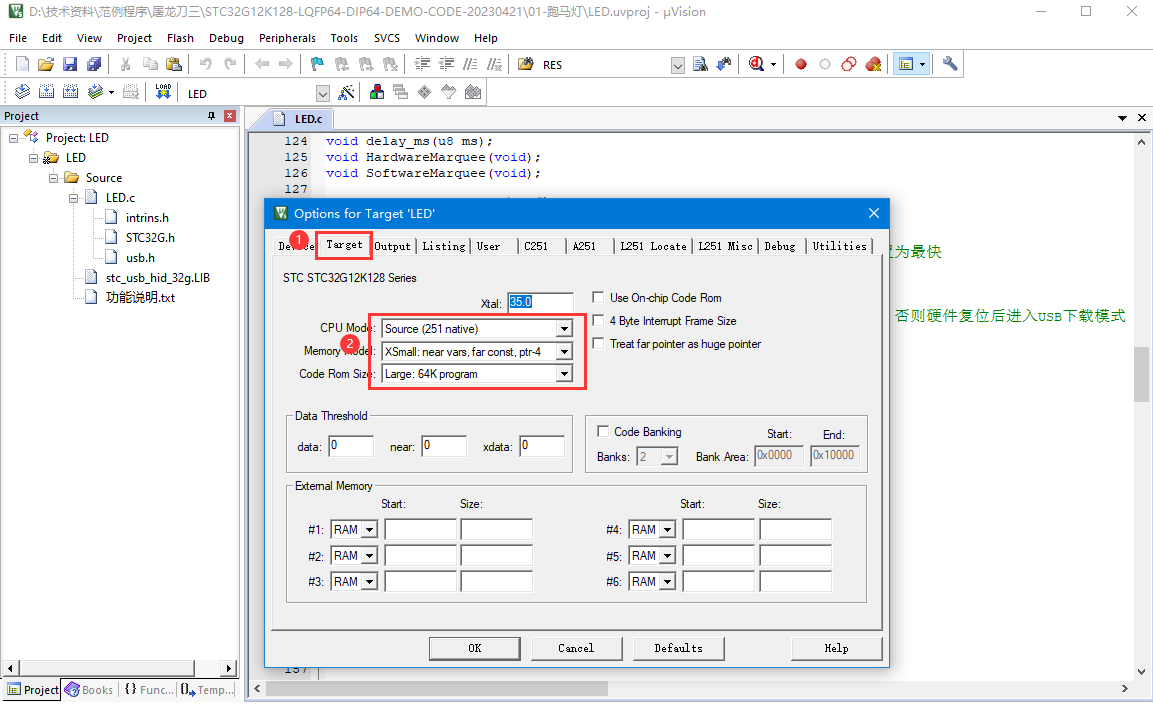The image size is (1153, 705).
Task: Open the #4 external memory type dropdown
Action: coord(667,529)
